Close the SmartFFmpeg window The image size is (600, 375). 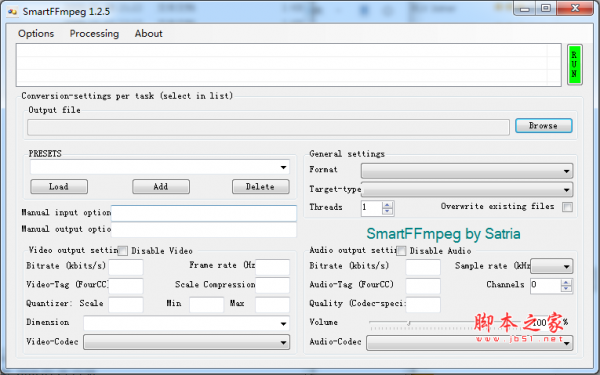[x=575, y=8]
